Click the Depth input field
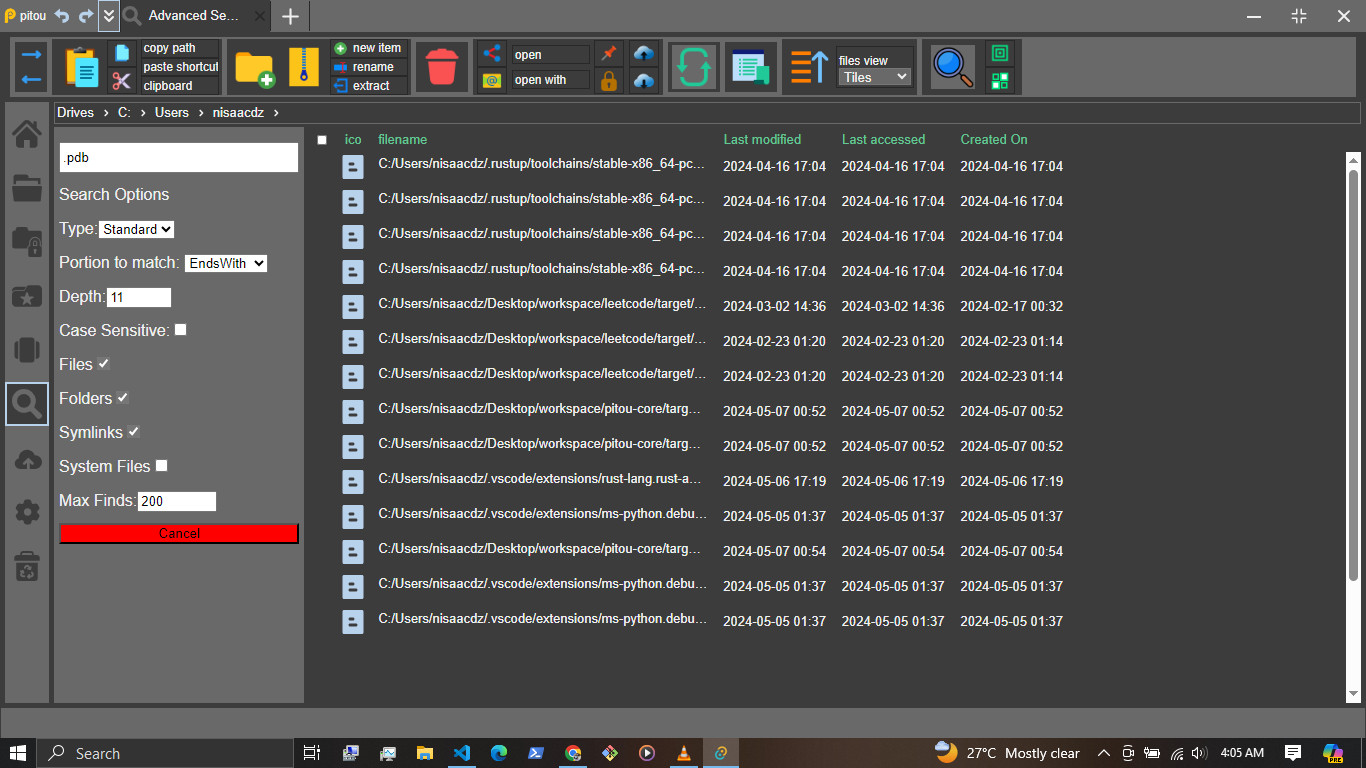This screenshot has height=768, width=1366. pyautogui.click(x=139, y=297)
